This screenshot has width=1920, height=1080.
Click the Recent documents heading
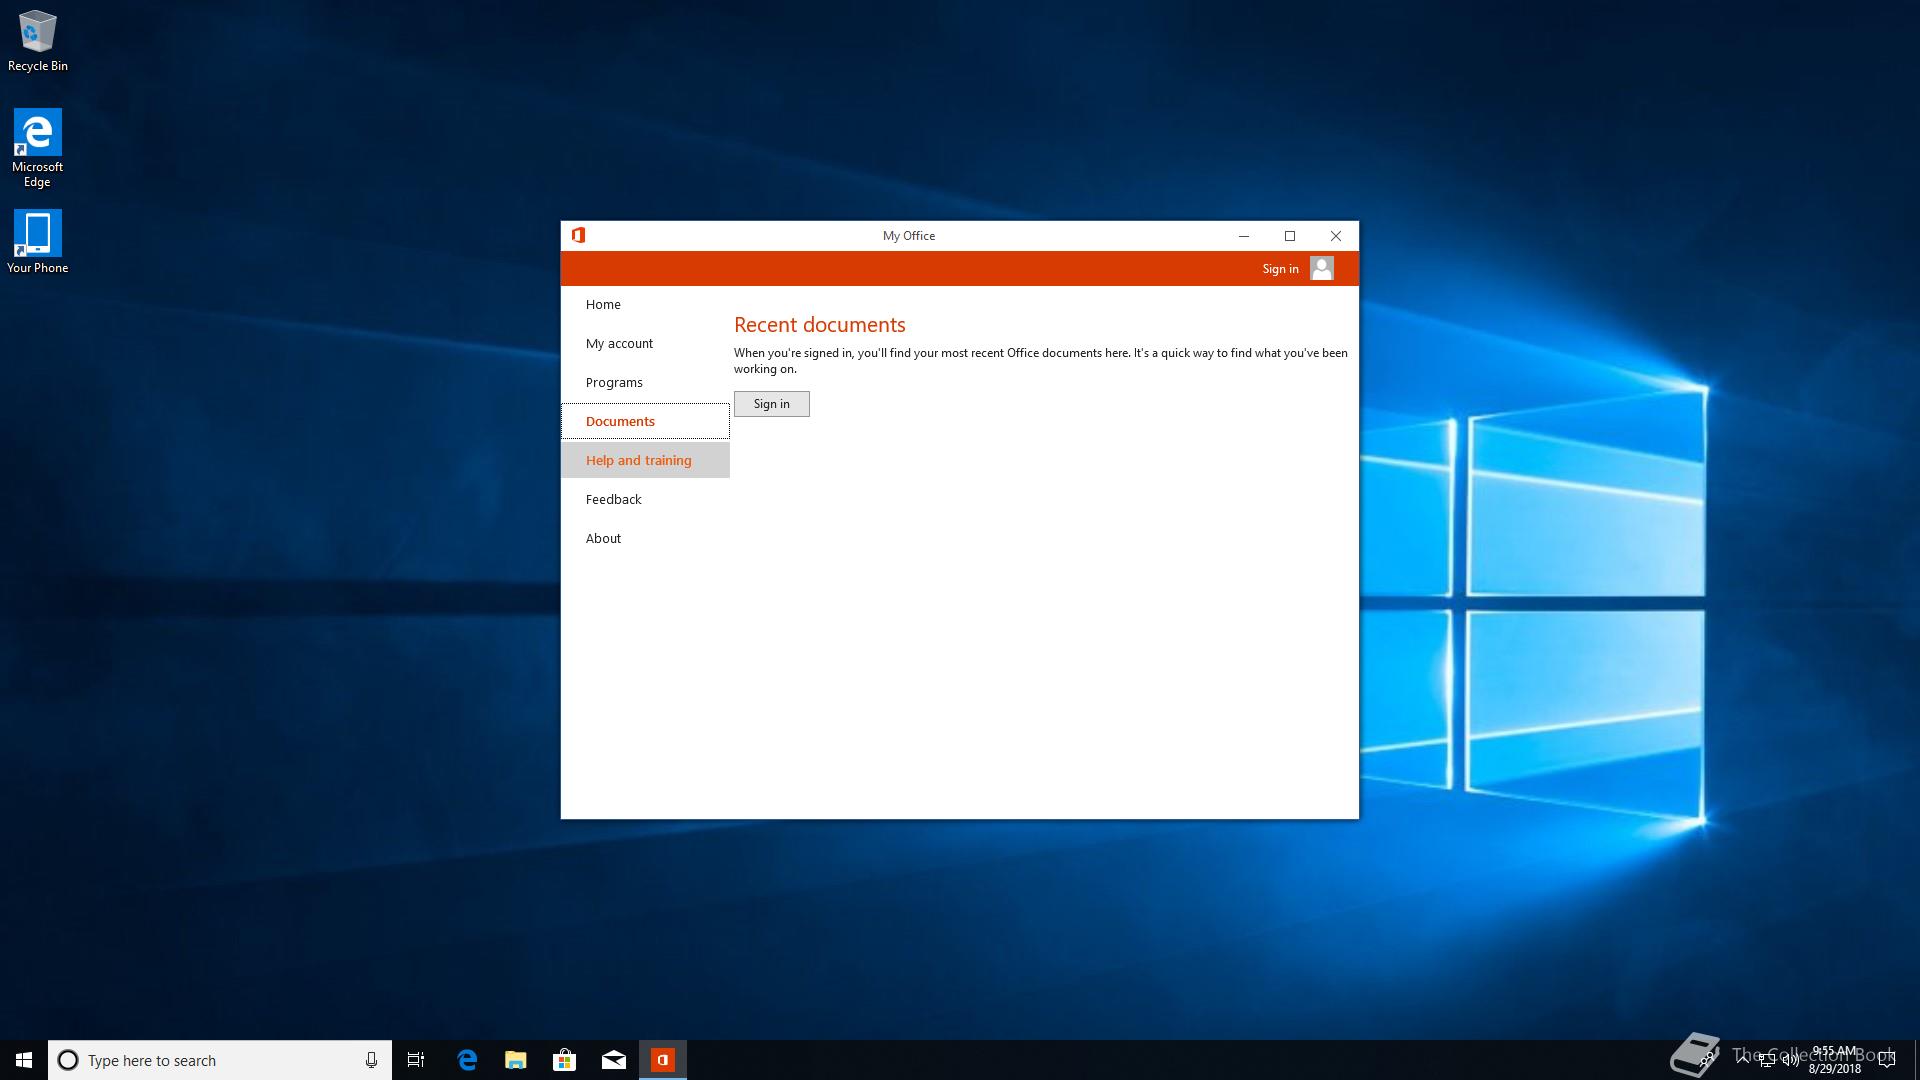(820, 324)
